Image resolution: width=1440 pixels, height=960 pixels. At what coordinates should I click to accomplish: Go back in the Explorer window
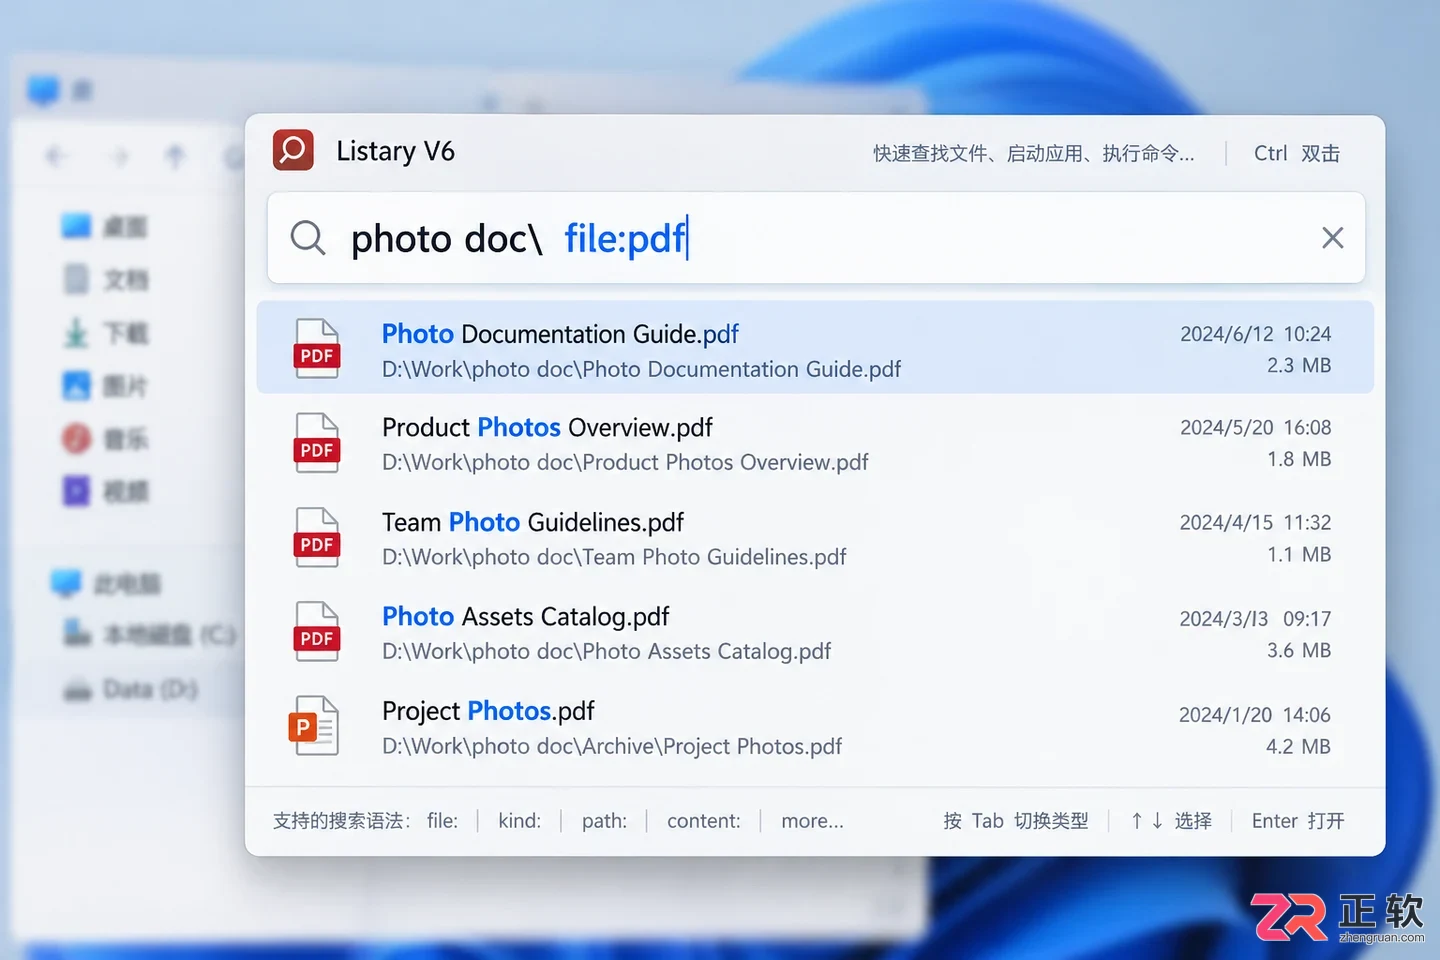point(56,156)
